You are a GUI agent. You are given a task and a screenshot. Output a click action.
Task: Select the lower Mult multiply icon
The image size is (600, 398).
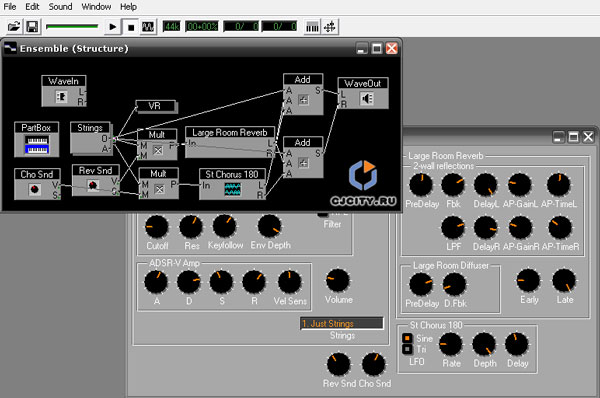(x=159, y=189)
